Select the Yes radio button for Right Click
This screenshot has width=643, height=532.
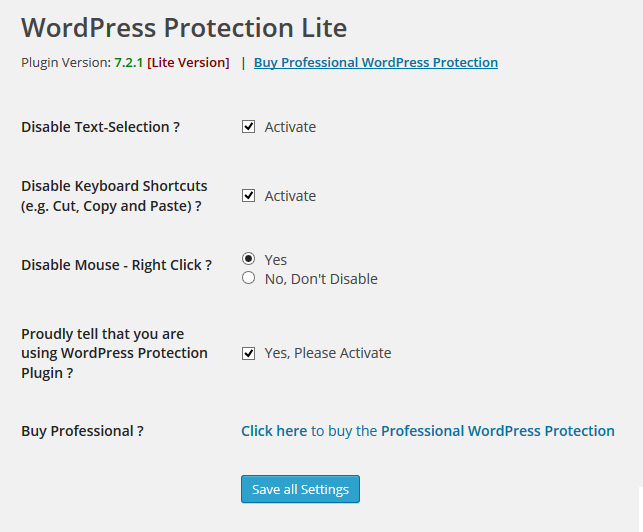(x=248, y=259)
